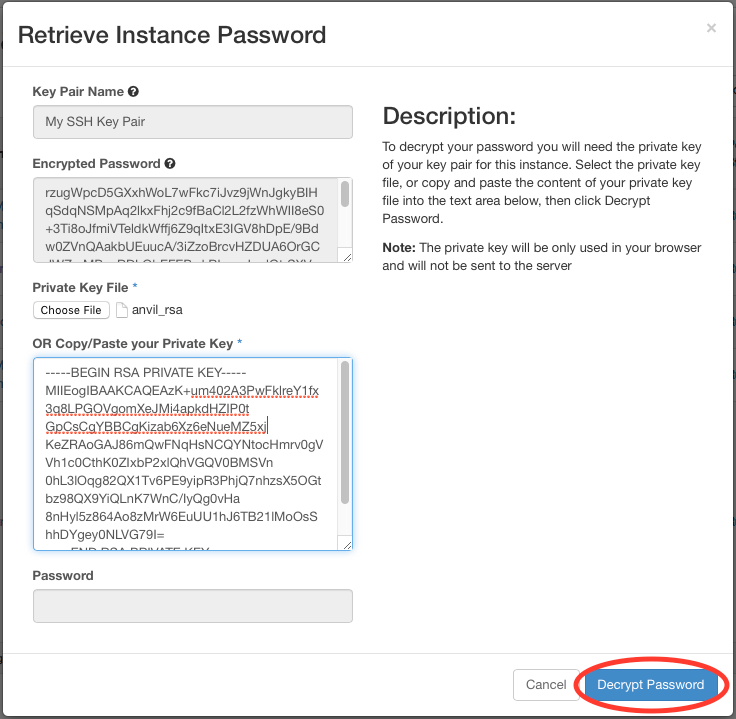Click the file icon next to anvil_rsa
Screen dimensions: 736x719
coord(122,310)
